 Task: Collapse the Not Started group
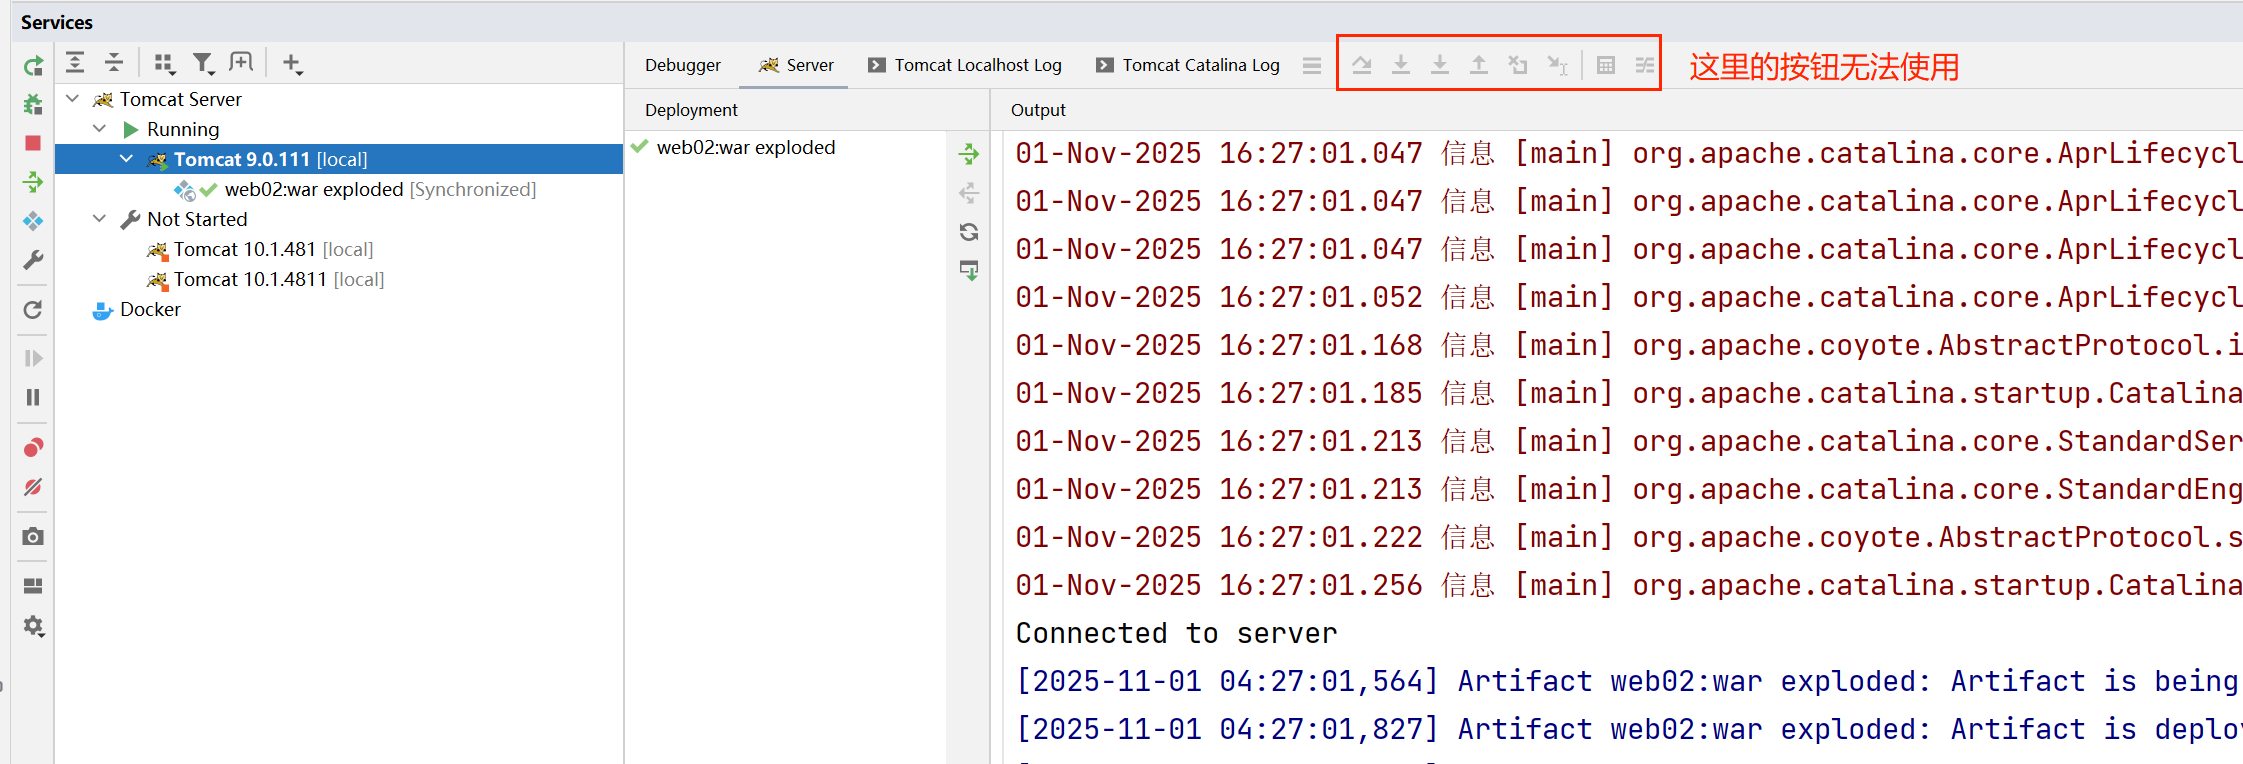pyautogui.click(x=100, y=219)
